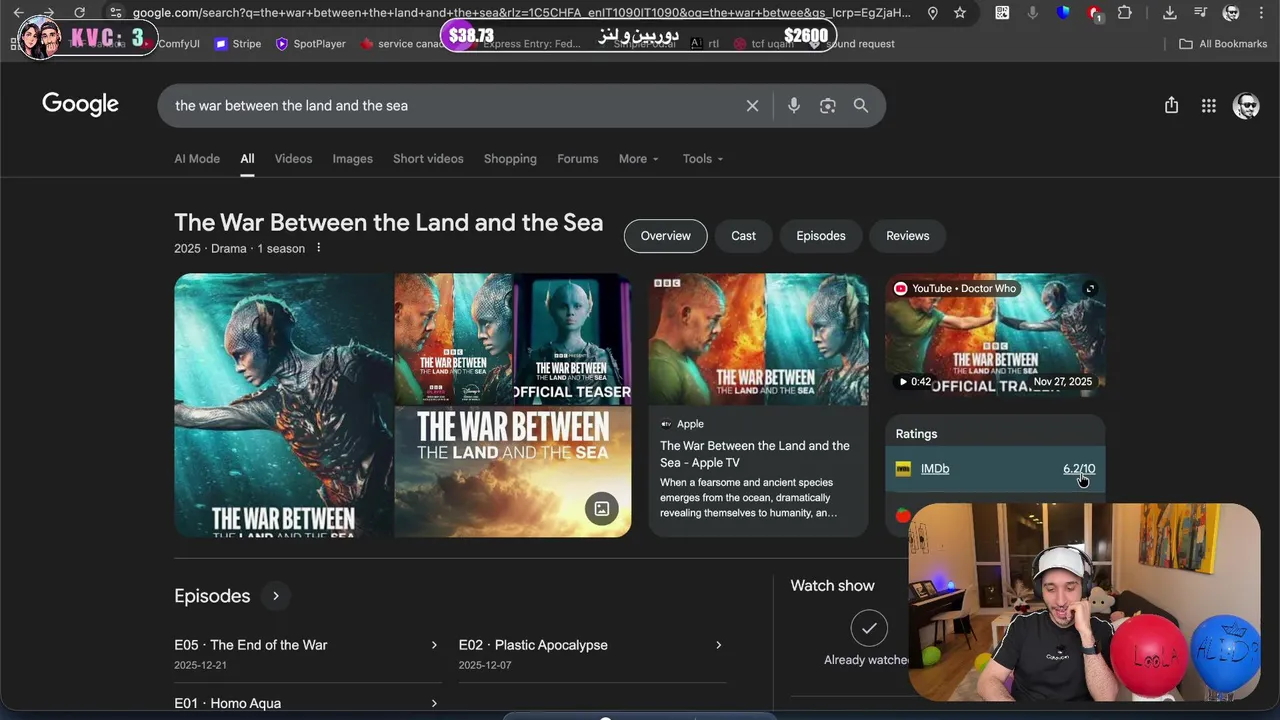This screenshot has height=720, width=1280.
Task: Open the Stripe bookmark
Action: tap(238, 44)
